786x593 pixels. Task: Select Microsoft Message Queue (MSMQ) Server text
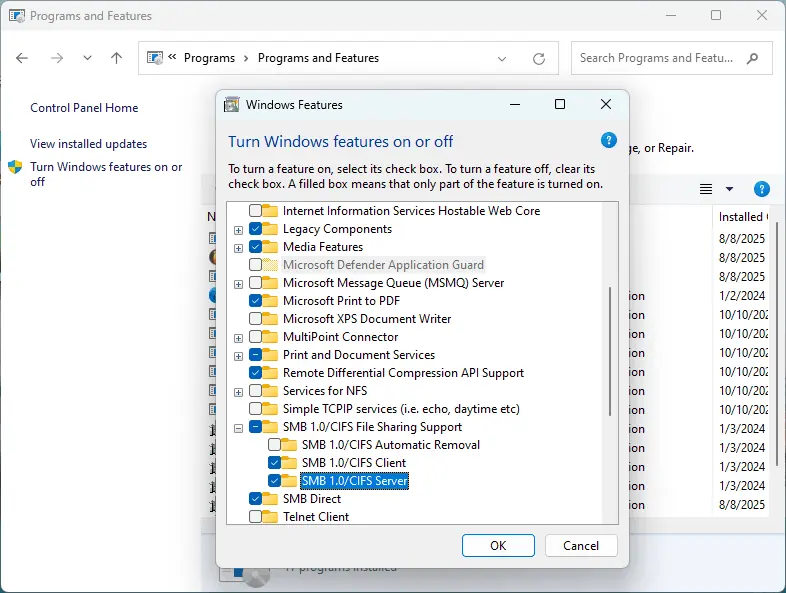point(394,283)
